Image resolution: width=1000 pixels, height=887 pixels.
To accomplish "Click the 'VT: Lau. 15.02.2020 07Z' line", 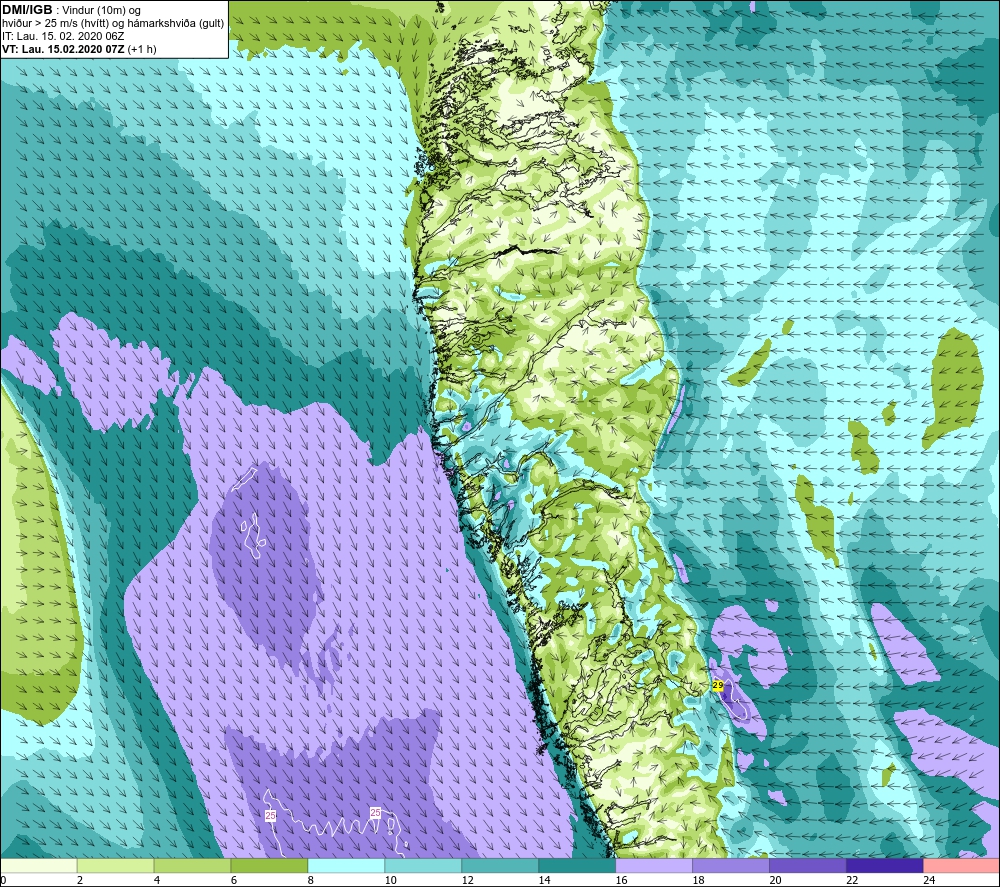I will 63,49.
